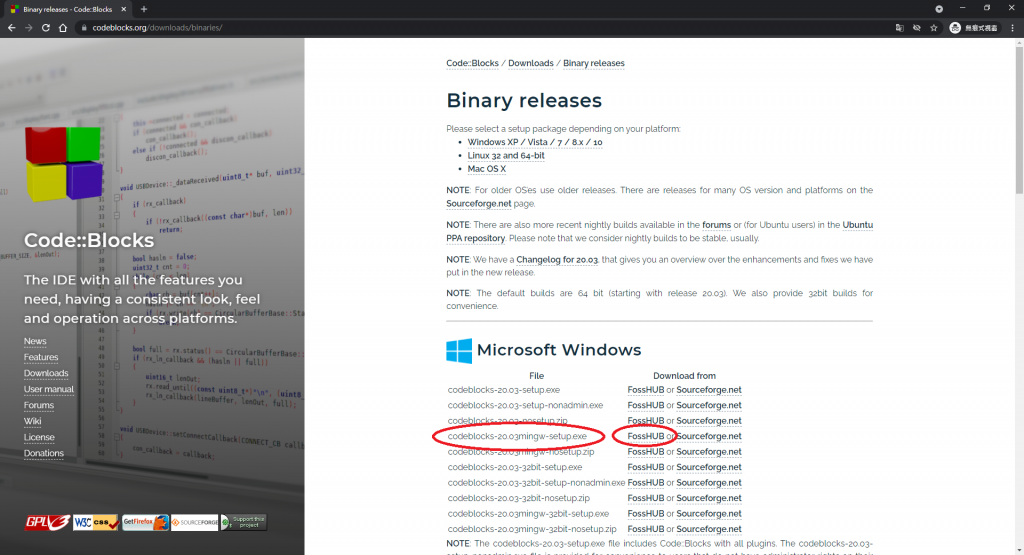Open the incognito profile indicator
The height and width of the screenshot is (555, 1024).
pos(973,27)
